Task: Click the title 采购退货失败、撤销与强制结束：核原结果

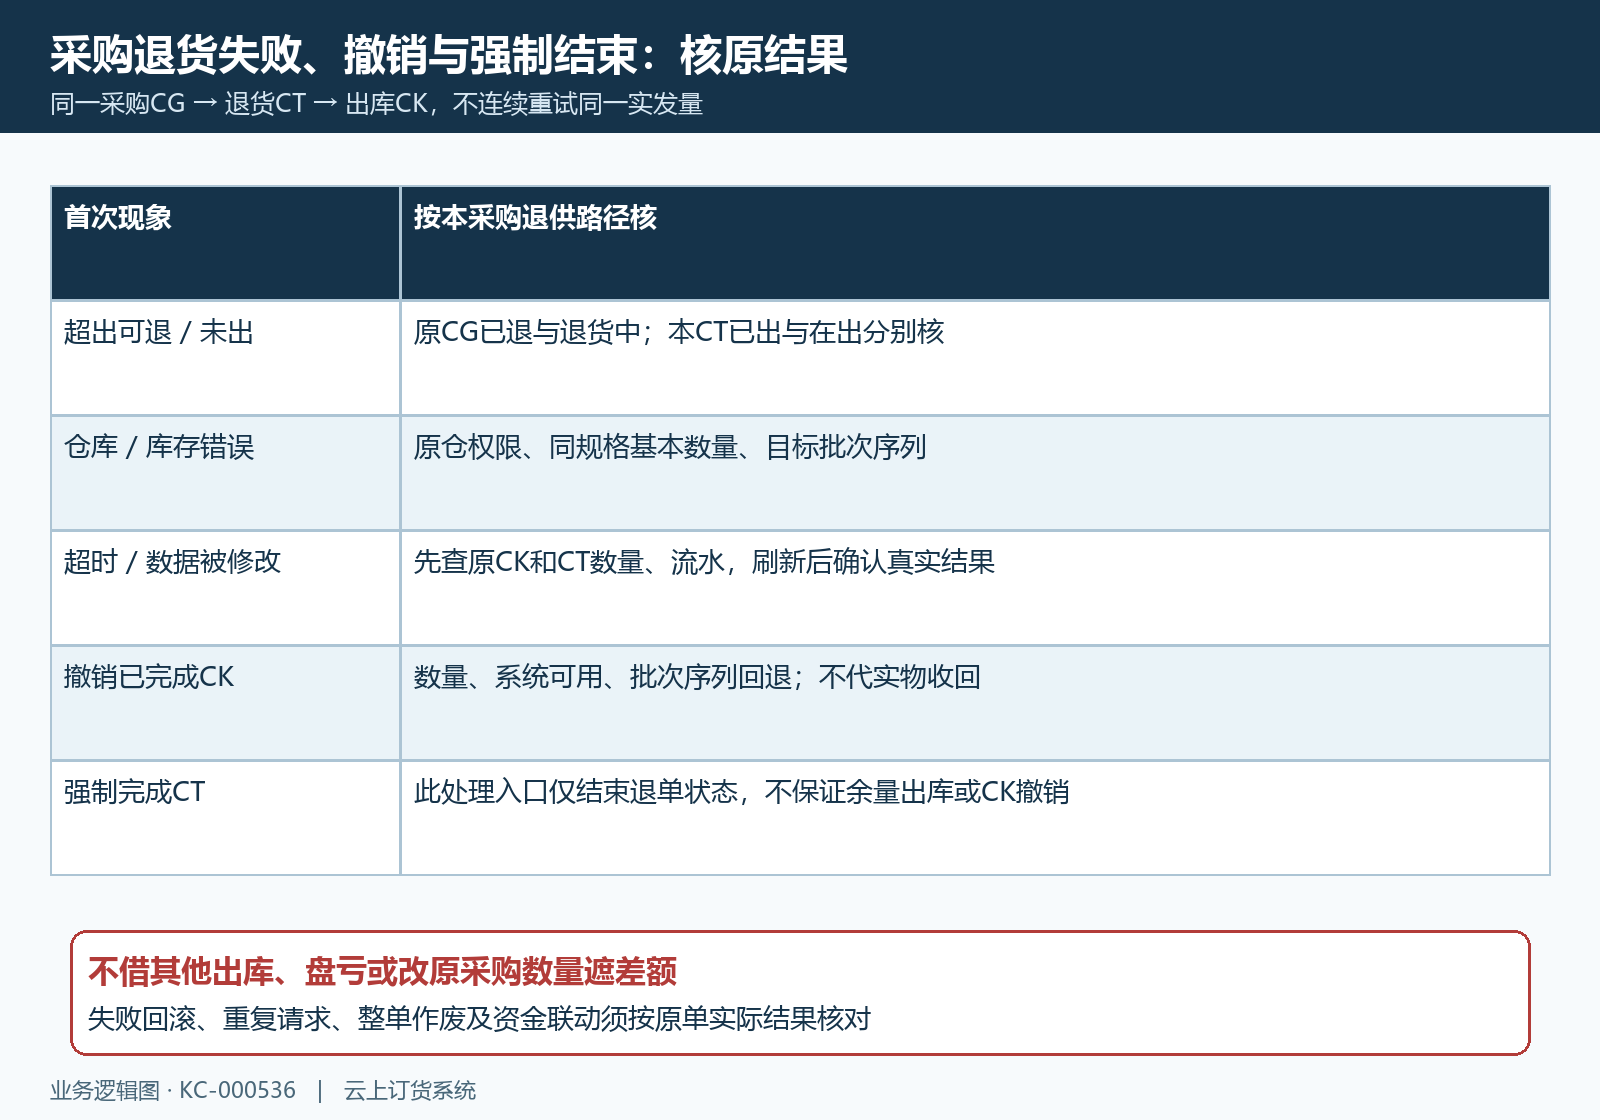Action: (449, 55)
